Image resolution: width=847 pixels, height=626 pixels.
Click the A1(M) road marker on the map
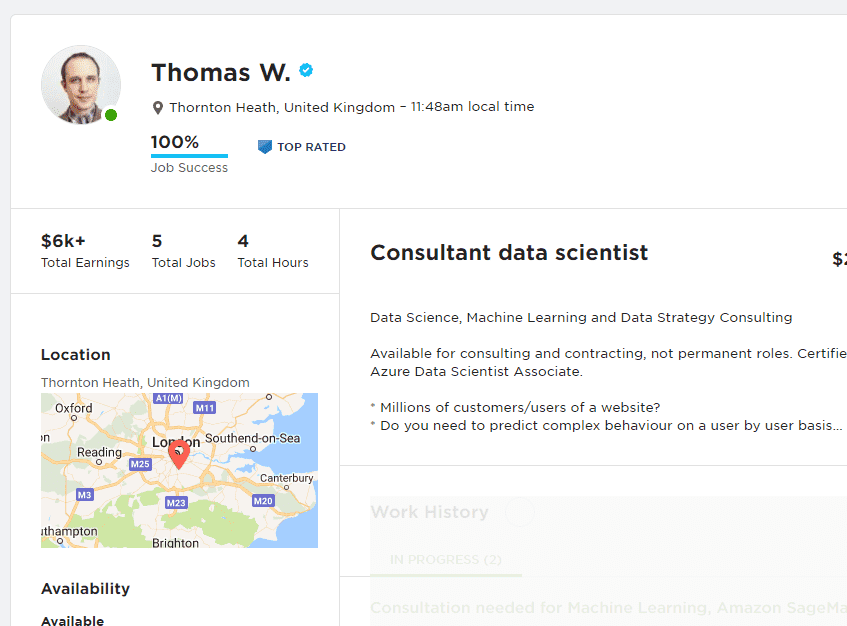pyautogui.click(x=166, y=396)
